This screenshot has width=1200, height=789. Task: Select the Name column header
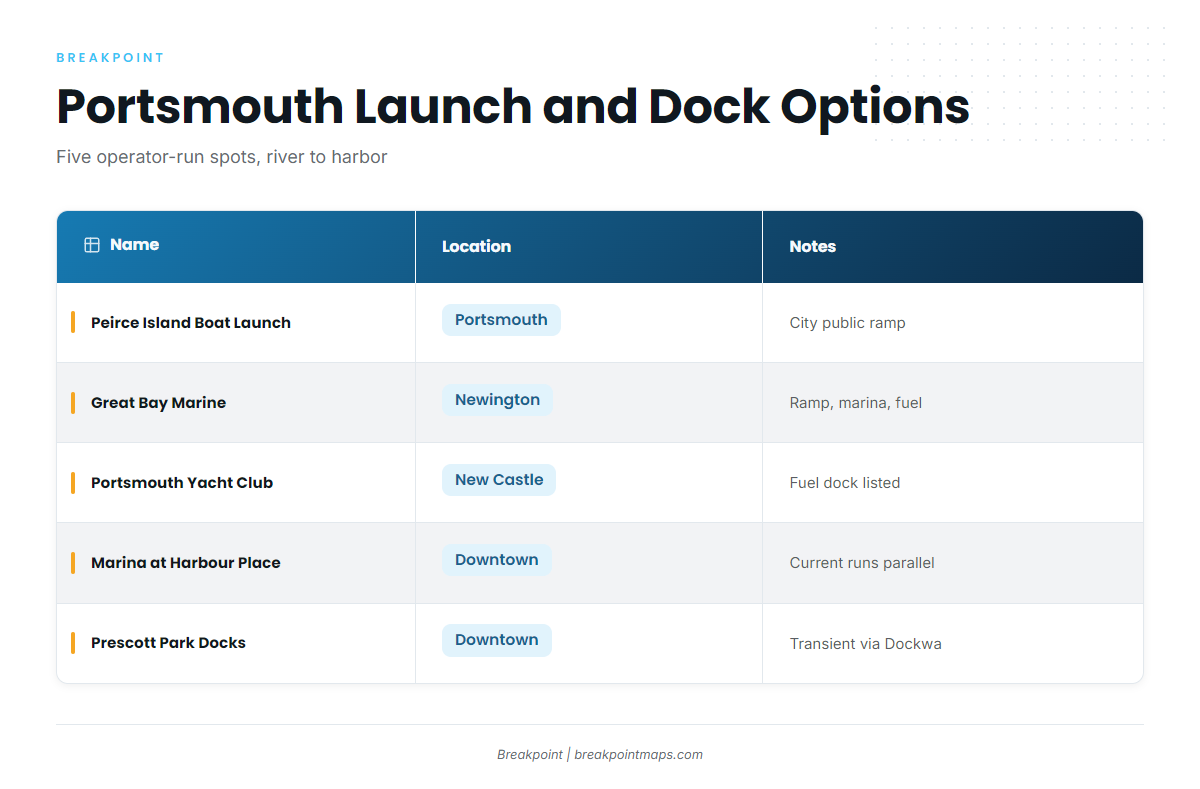[x=236, y=247]
